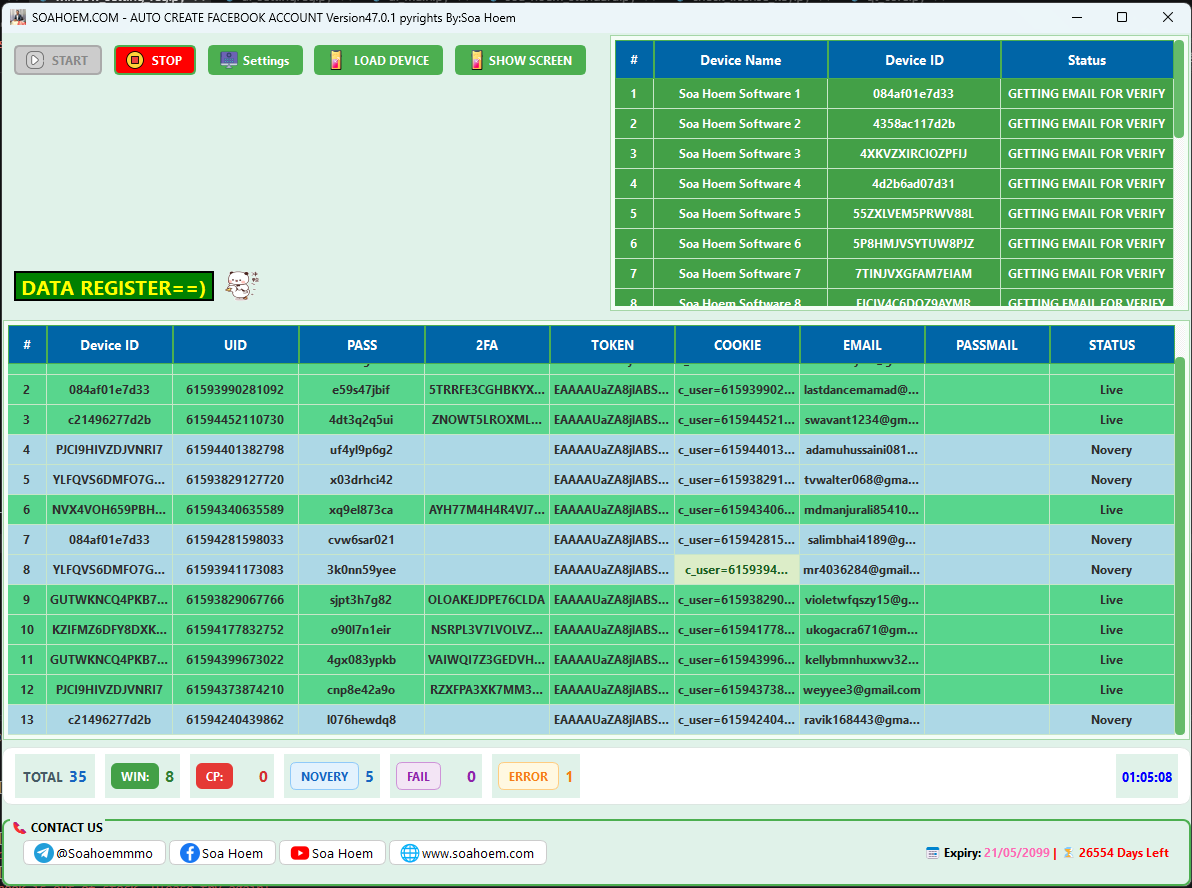The width and height of the screenshot is (1192, 888).
Task: Click the calendar icon beside Expiry
Action: 933,853
